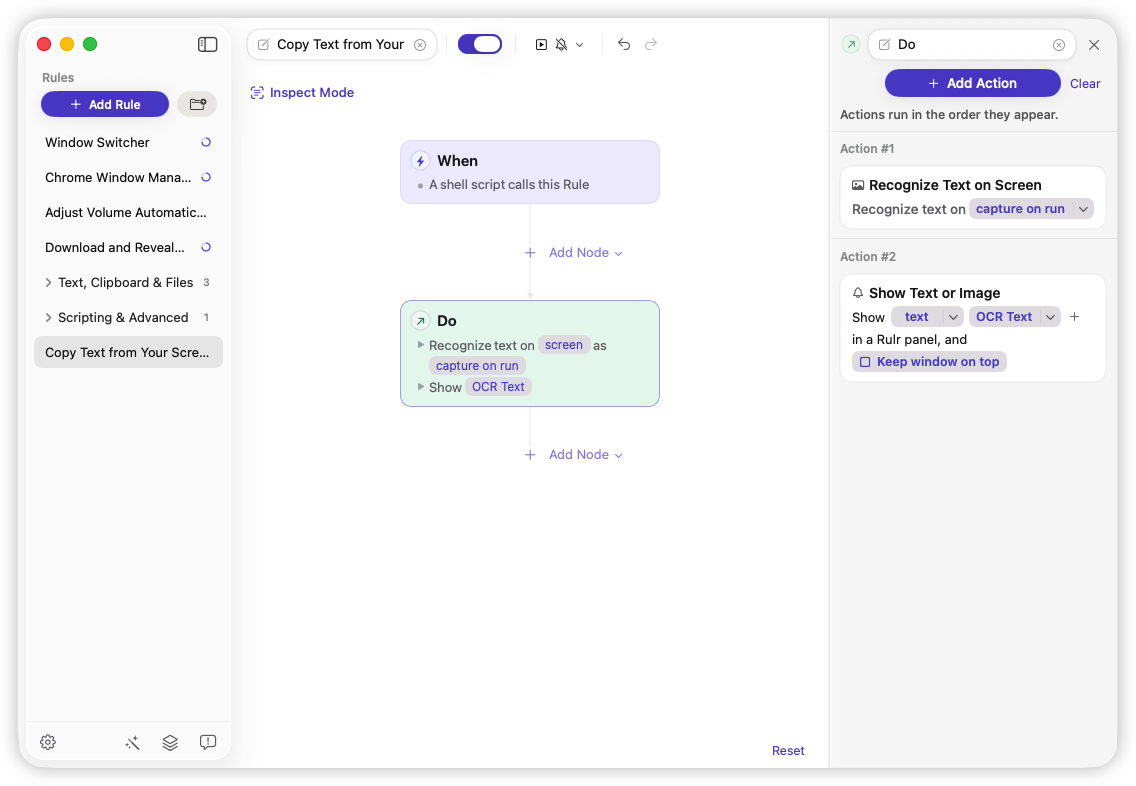The width and height of the screenshot is (1136, 786).
Task: Close the Do actions panel
Action: pyautogui.click(x=1094, y=45)
